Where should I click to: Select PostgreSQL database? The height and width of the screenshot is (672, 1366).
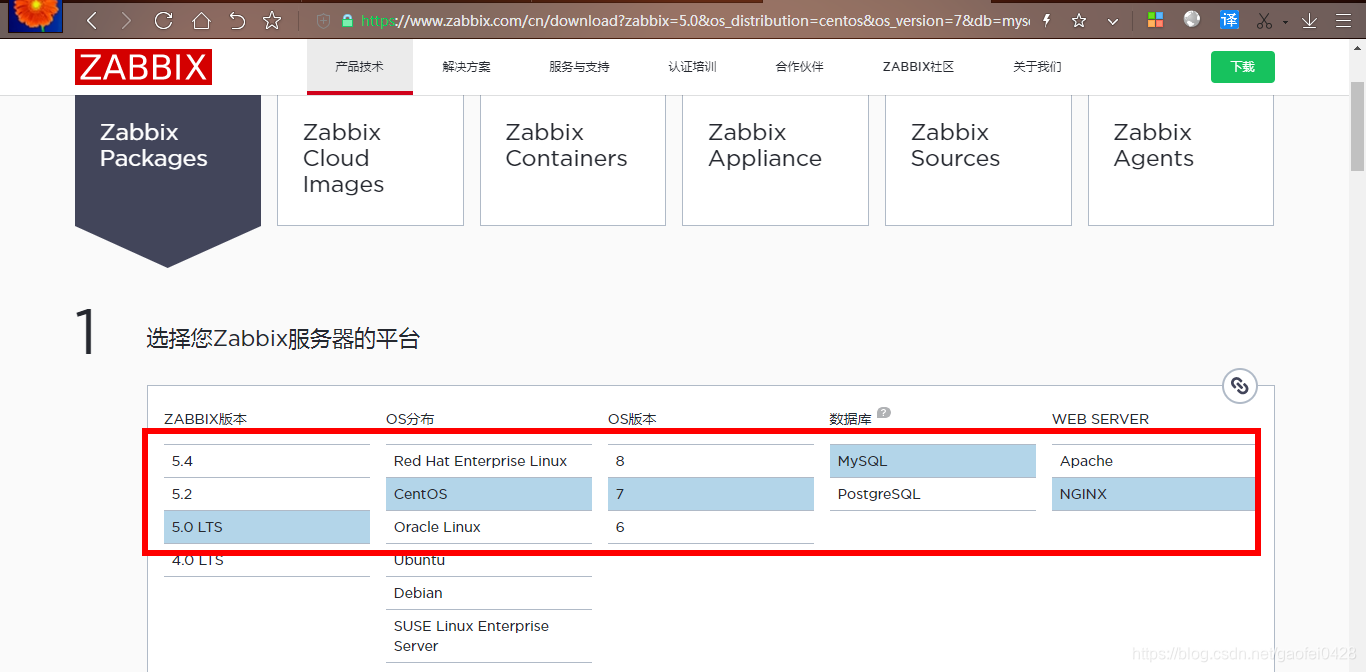pyautogui.click(x=933, y=494)
